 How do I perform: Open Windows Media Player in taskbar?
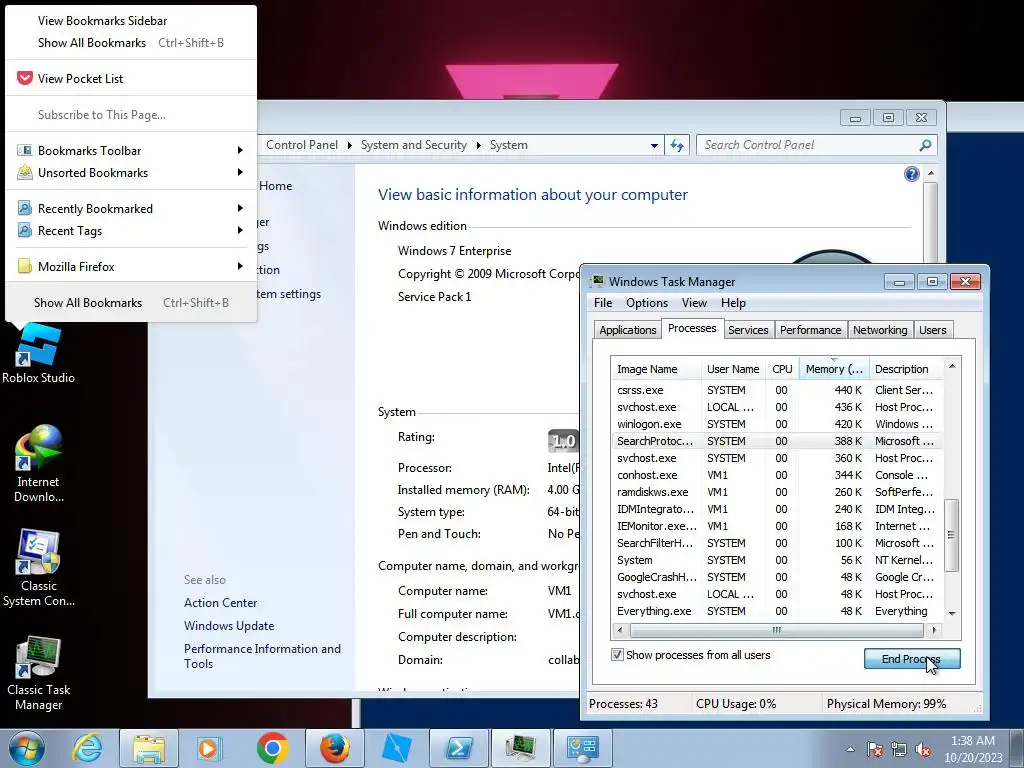click(x=209, y=748)
